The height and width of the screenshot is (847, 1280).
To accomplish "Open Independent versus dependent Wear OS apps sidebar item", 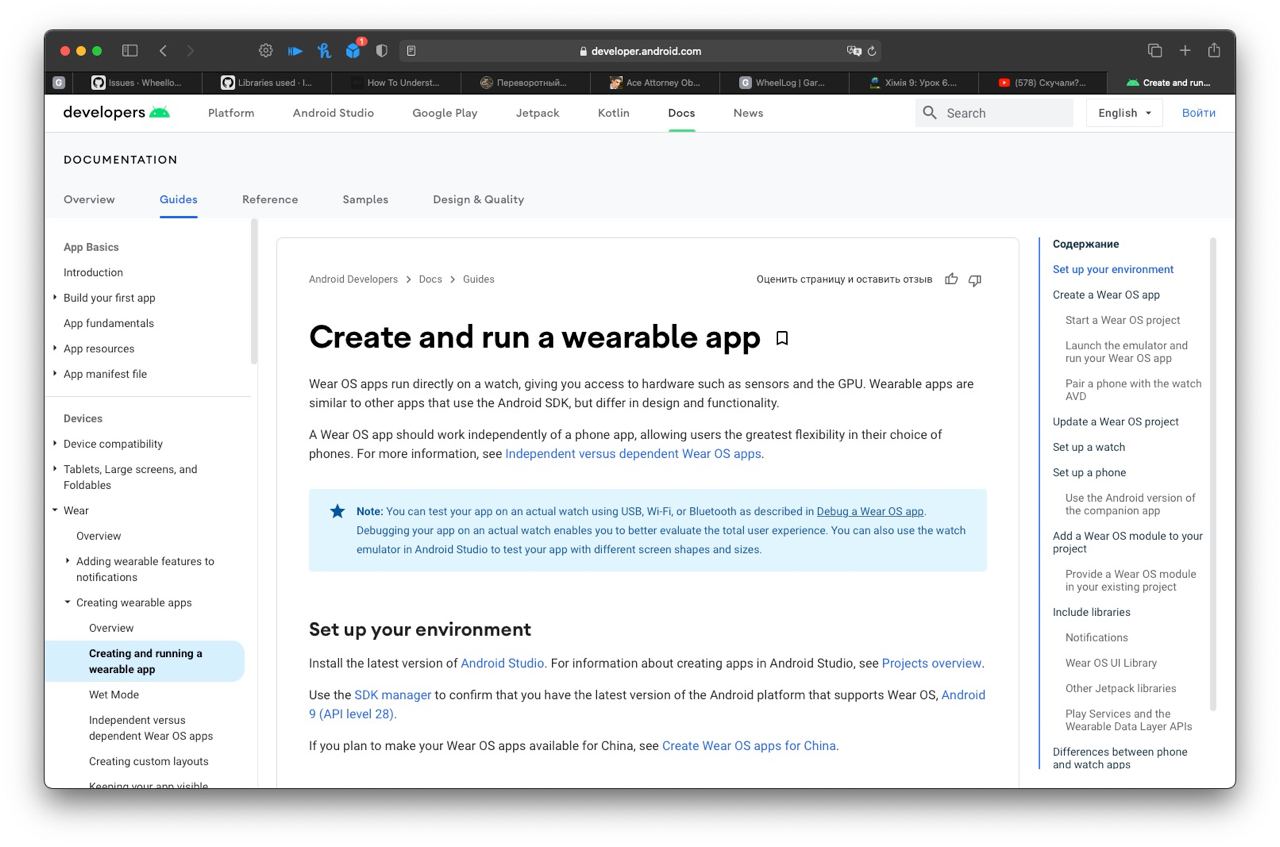I will click(151, 728).
